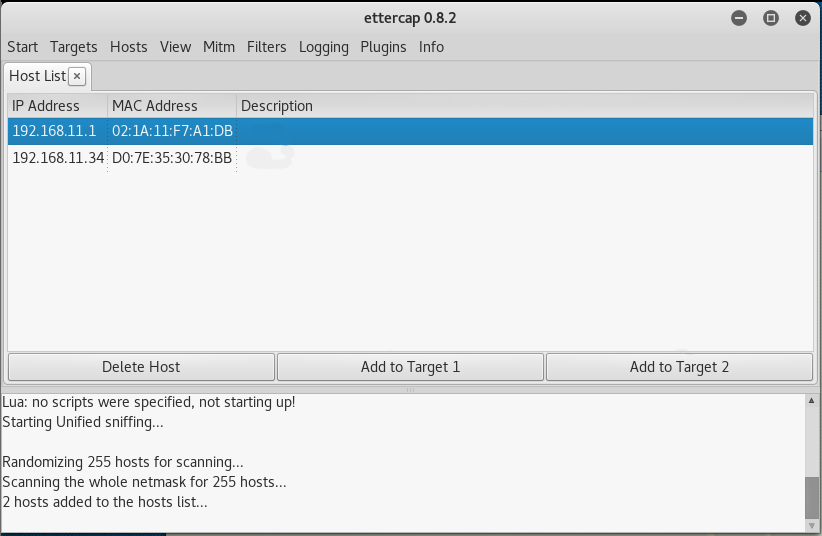Open the Hosts menu
The height and width of the screenshot is (536, 822).
tap(128, 47)
